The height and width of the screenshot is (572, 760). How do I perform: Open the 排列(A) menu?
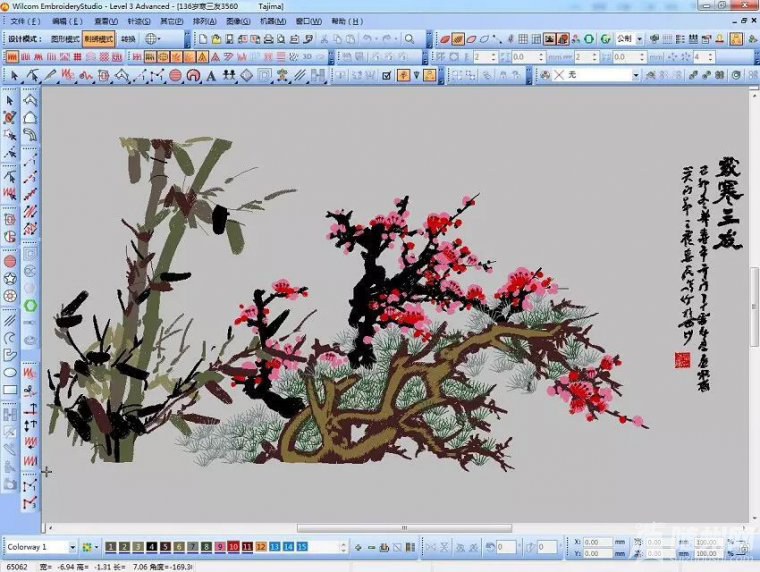click(x=205, y=21)
